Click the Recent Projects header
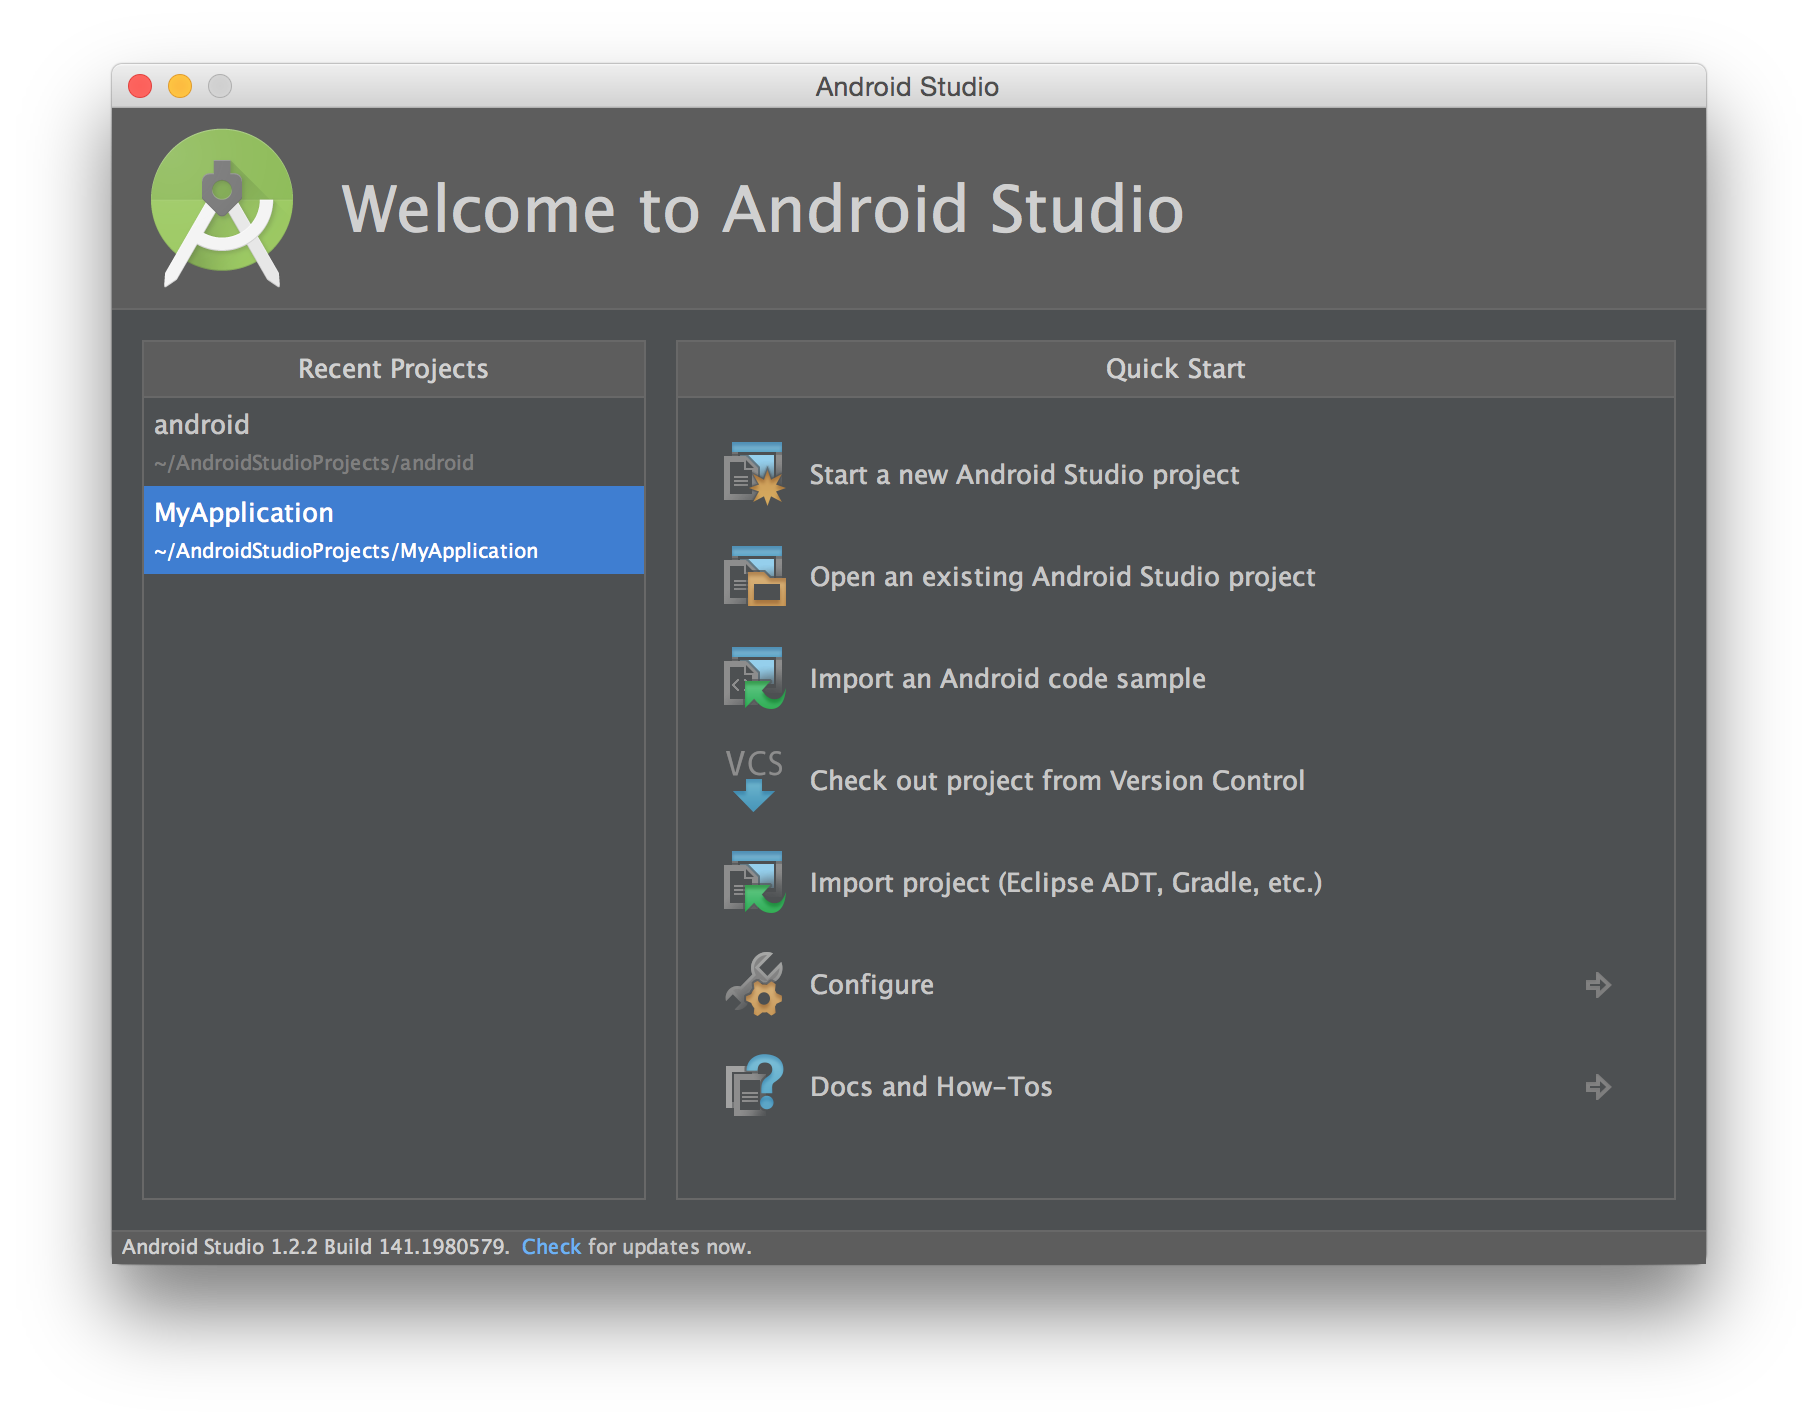The image size is (1818, 1424). pyautogui.click(x=393, y=369)
